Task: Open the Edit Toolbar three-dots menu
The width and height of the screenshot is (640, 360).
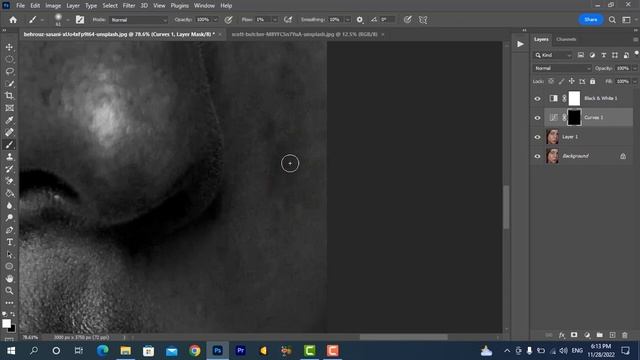Action: click(x=9, y=303)
